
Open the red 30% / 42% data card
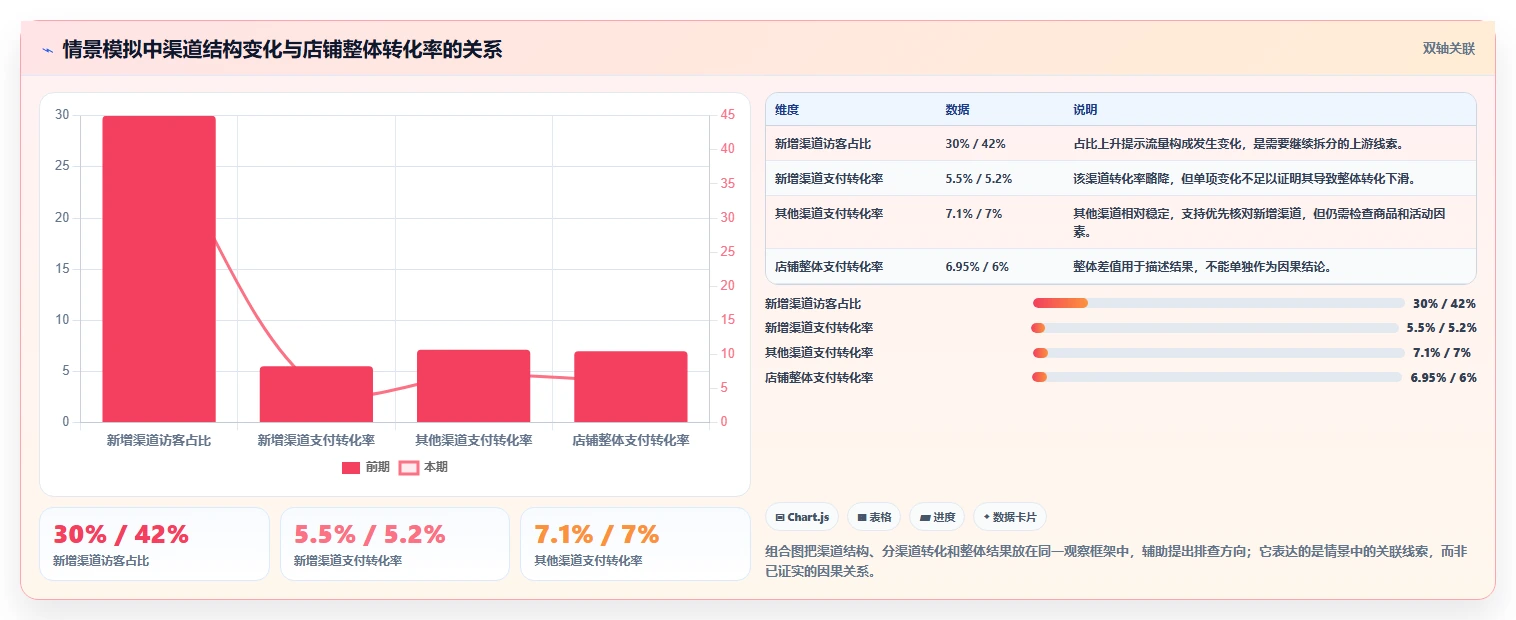click(154, 544)
